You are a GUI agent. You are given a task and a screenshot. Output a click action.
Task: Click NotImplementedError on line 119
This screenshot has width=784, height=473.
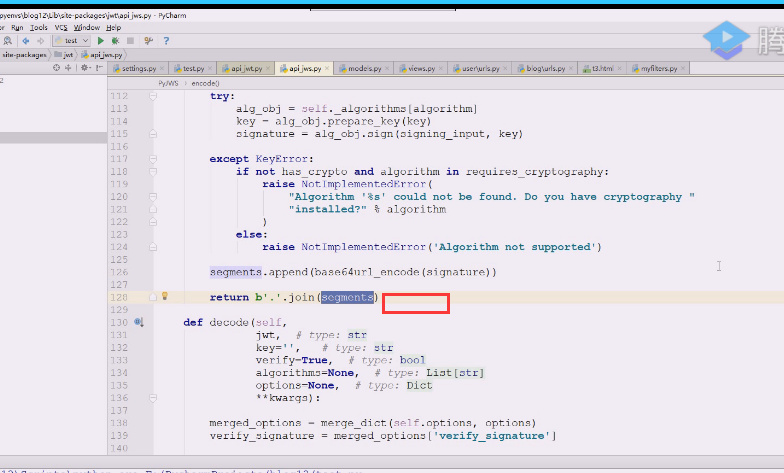[364, 184]
